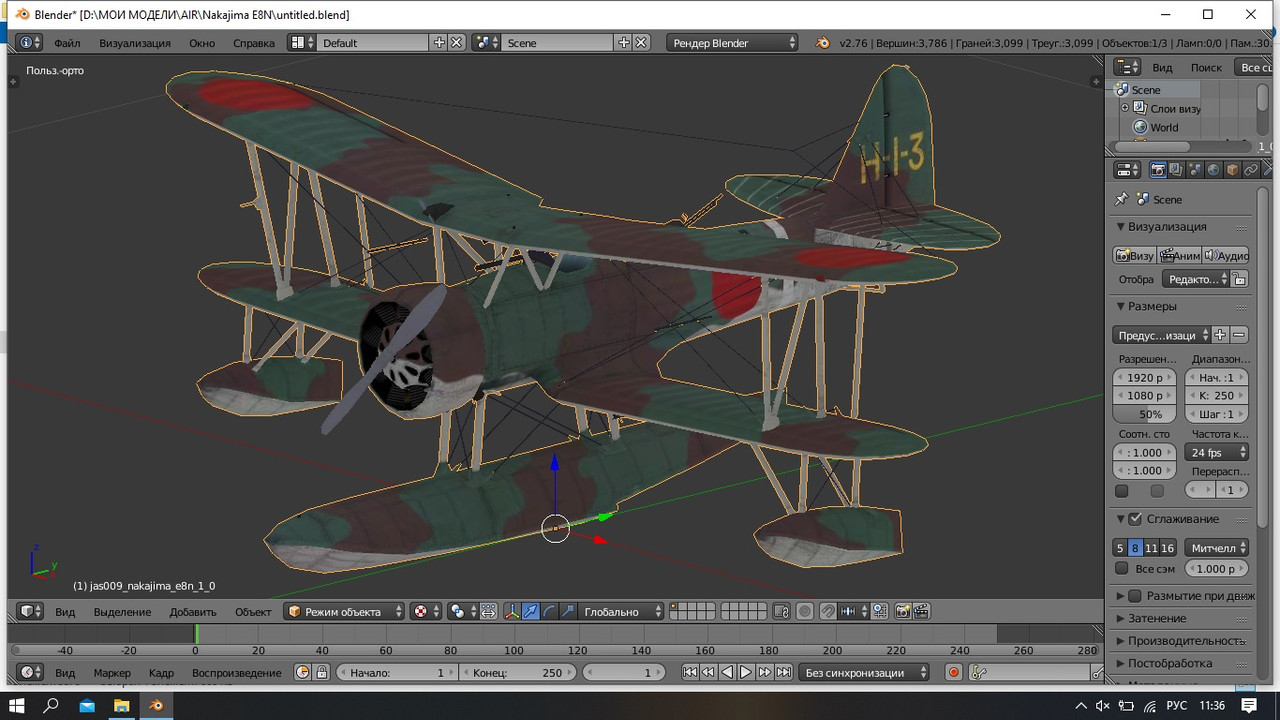1280x720 pixels.
Task: Open the Рендер Blender engine dropdown
Action: 734,43
